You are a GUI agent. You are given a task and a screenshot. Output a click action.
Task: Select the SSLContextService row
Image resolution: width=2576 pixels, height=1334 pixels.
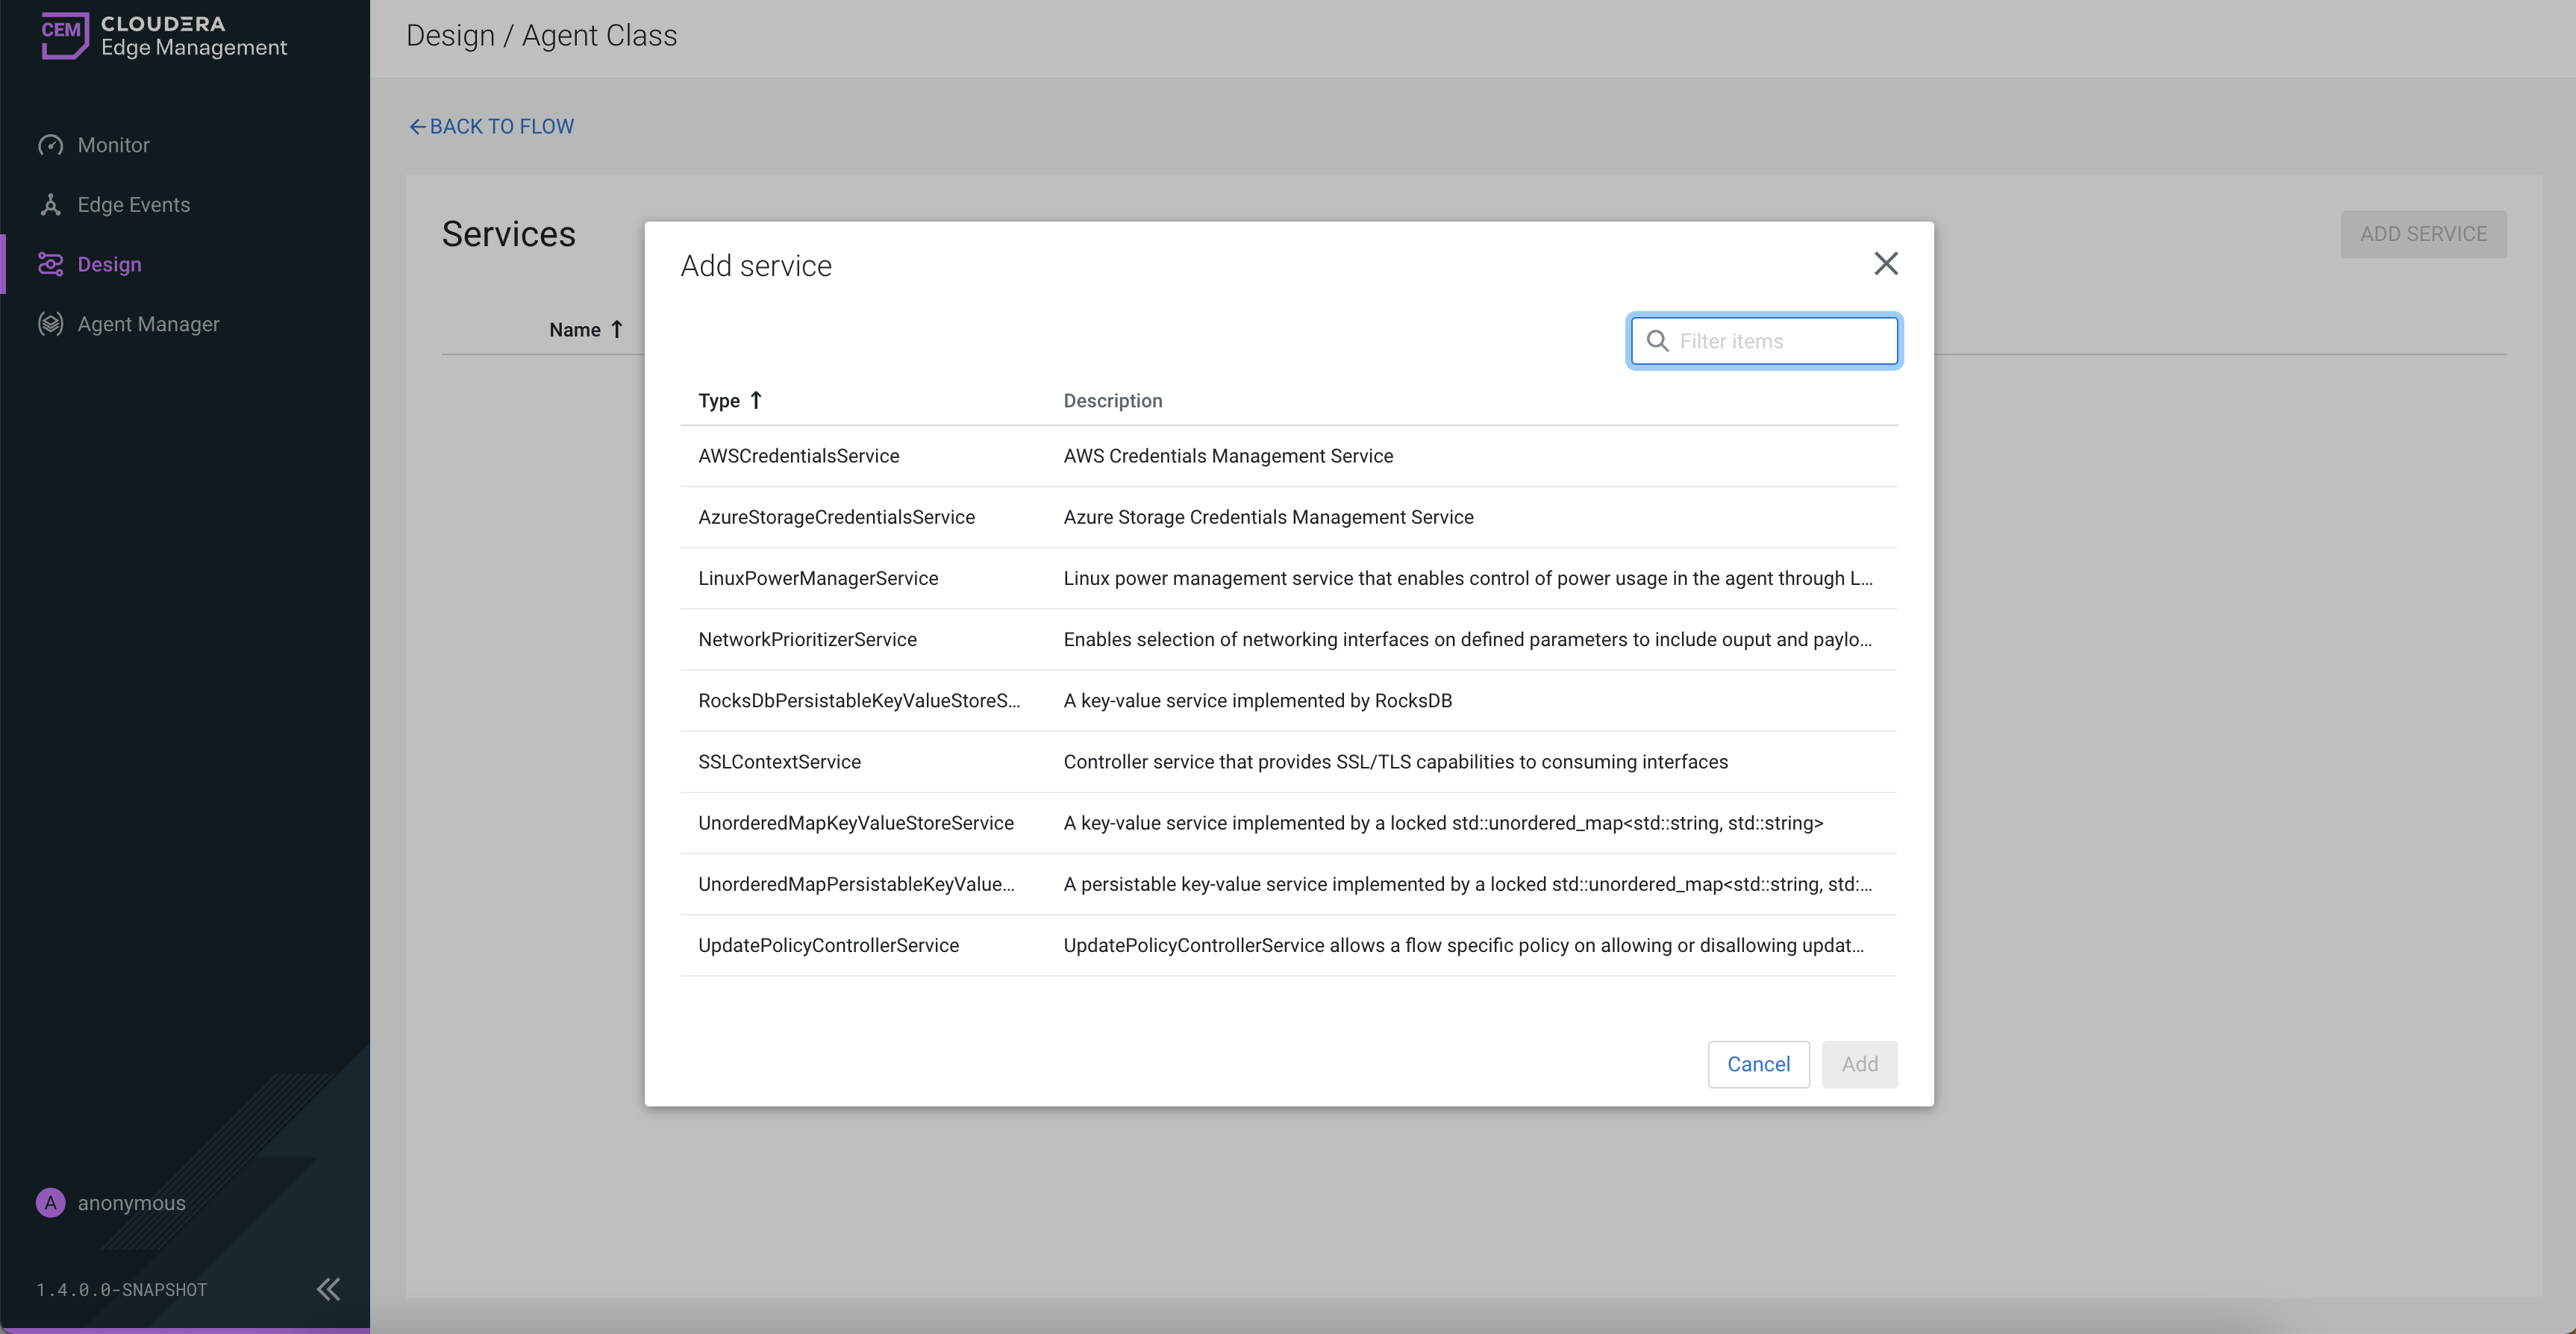pyautogui.click(x=779, y=762)
